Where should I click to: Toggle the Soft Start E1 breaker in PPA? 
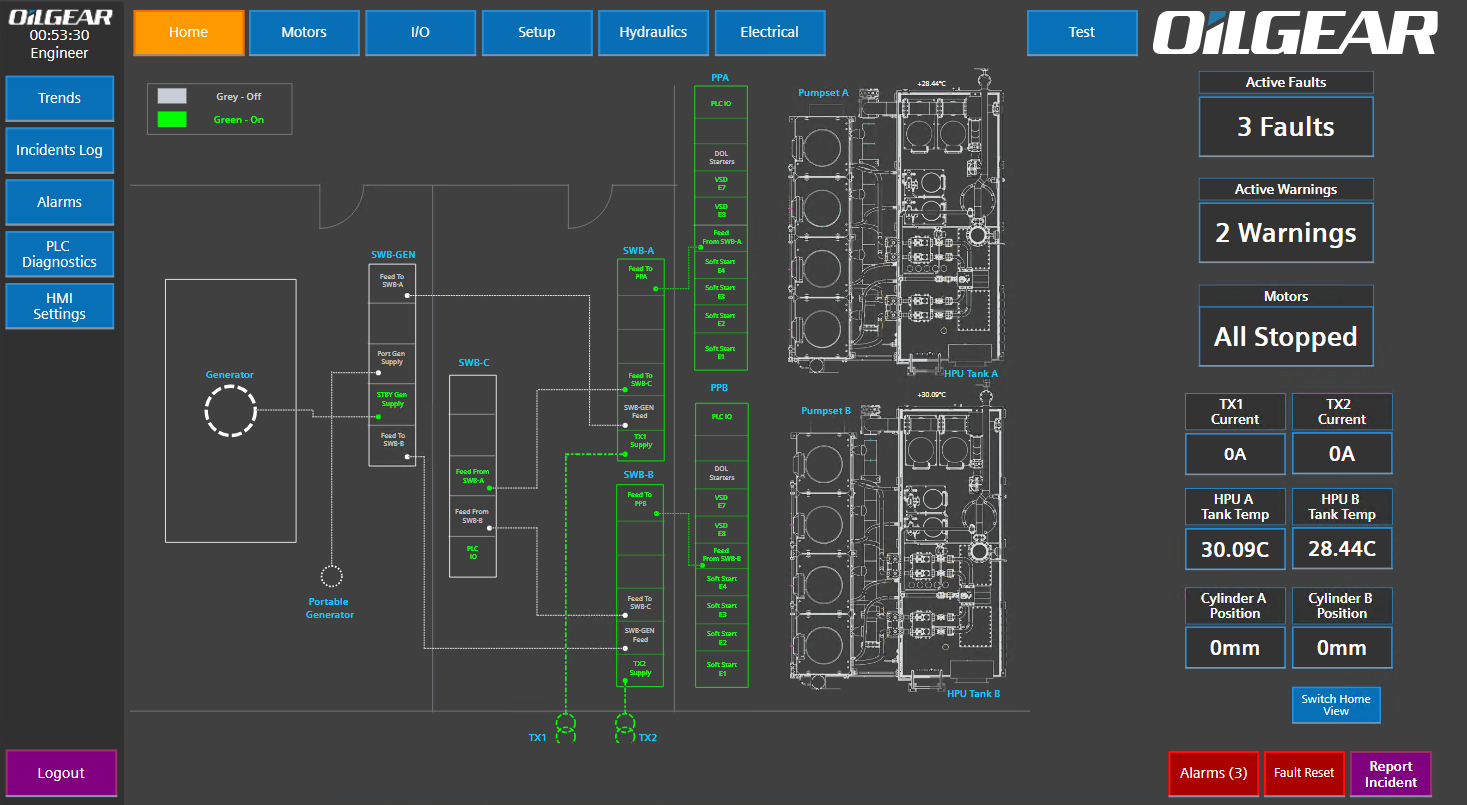click(721, 349)
